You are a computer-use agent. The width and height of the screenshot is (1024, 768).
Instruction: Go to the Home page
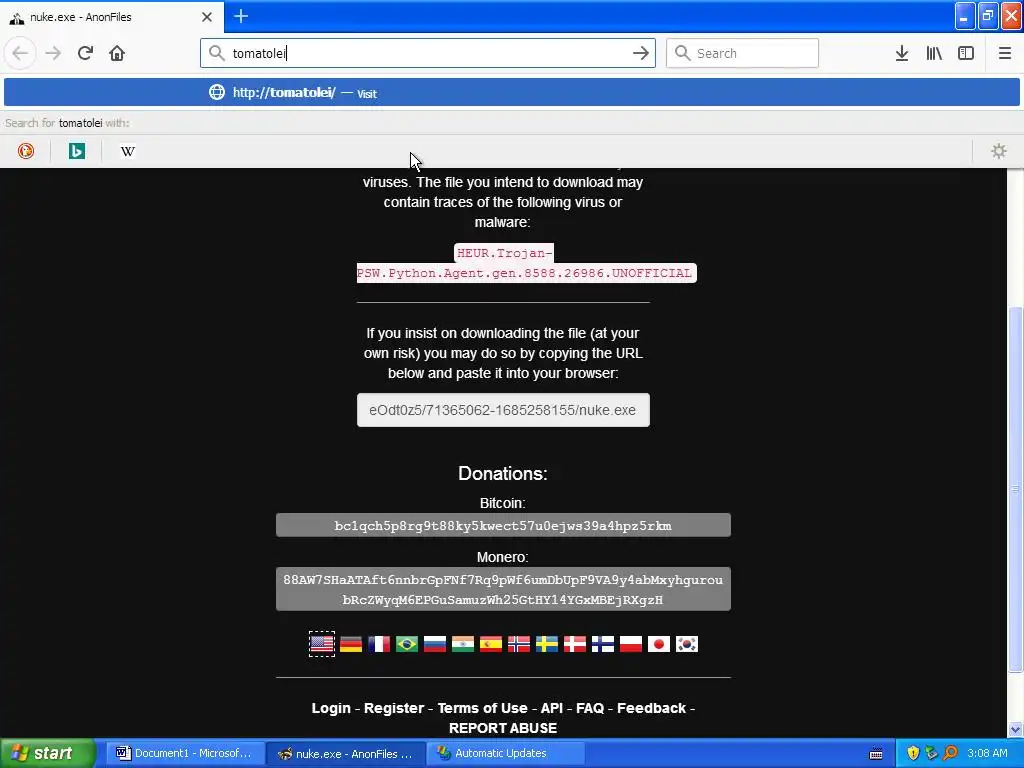(x=117, y=53)
